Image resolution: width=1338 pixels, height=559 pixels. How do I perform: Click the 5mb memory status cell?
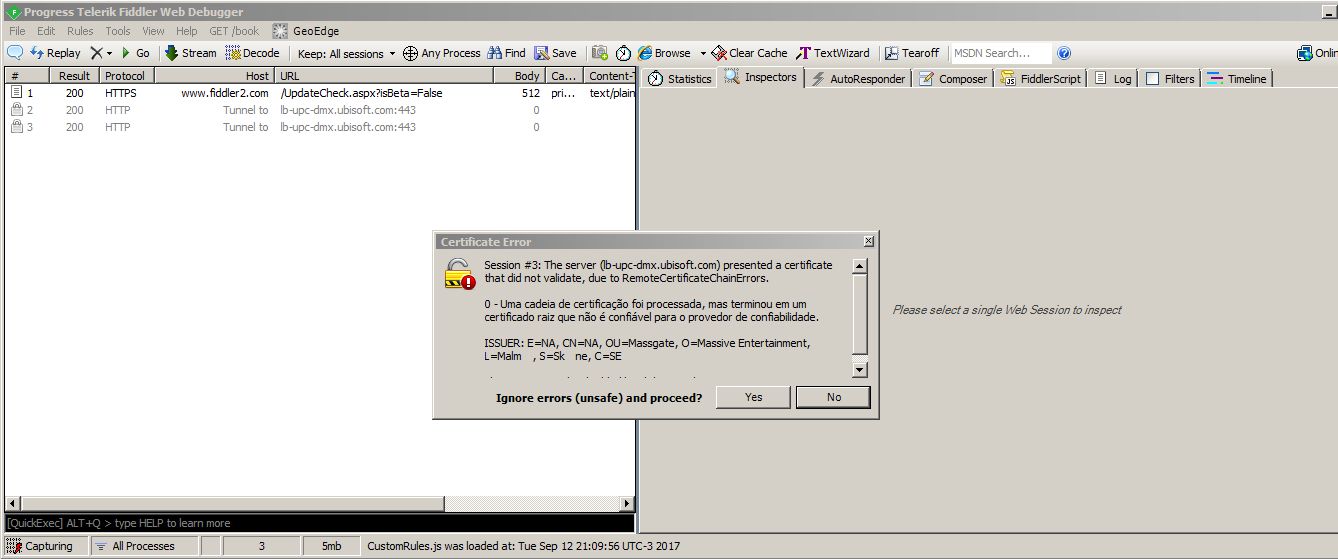[x=331, y=546]
